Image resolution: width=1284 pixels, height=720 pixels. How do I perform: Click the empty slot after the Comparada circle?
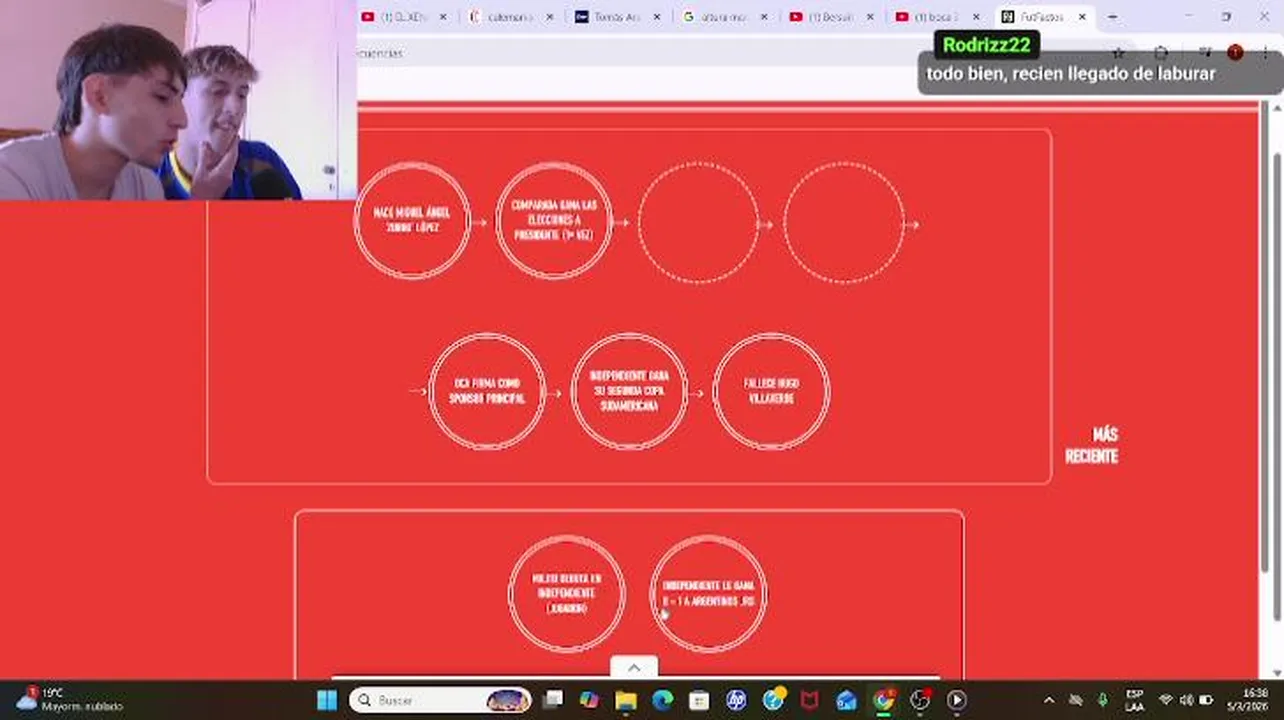coord(698,223)
